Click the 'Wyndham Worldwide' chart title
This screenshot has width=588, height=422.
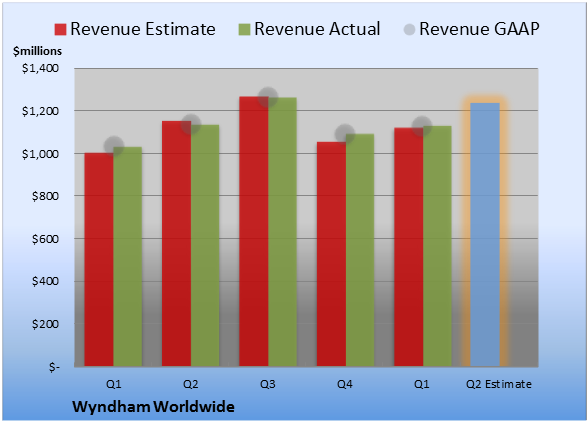coord(153,407)
